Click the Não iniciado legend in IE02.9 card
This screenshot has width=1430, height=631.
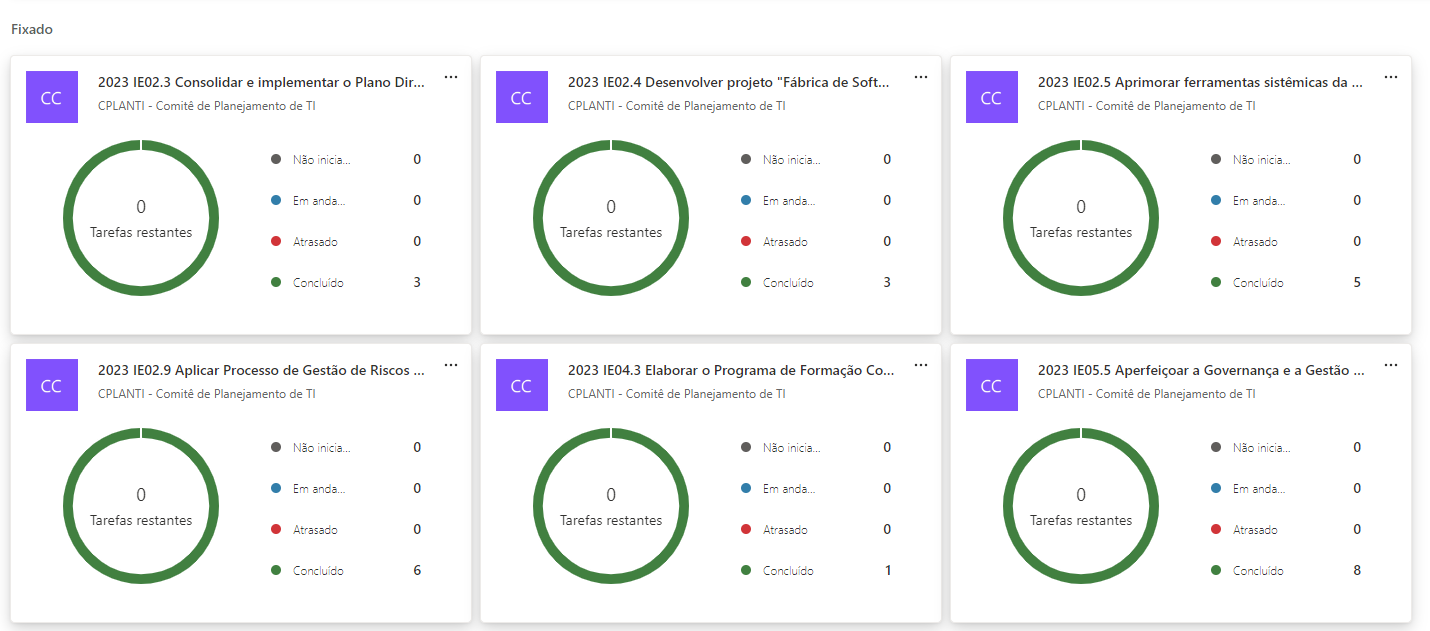[x=321, y=448]
